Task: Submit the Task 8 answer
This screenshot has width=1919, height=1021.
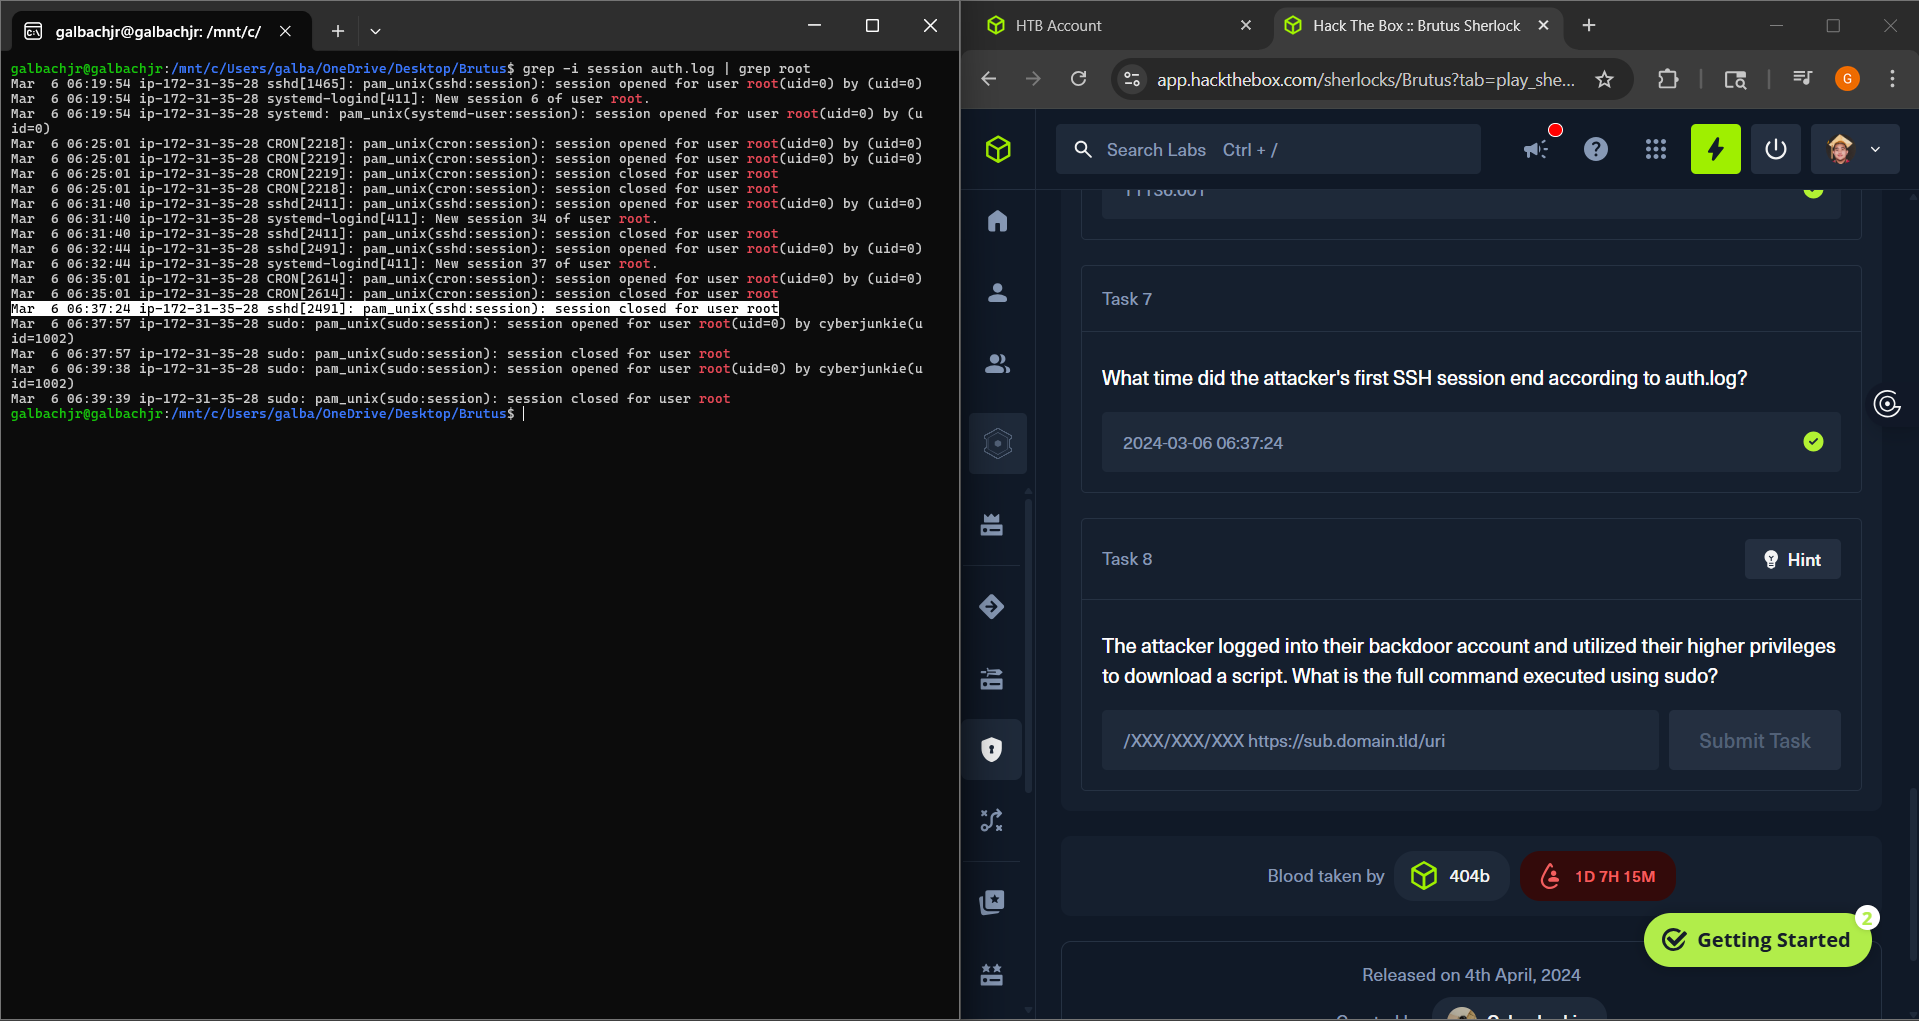Action: 1754,741
